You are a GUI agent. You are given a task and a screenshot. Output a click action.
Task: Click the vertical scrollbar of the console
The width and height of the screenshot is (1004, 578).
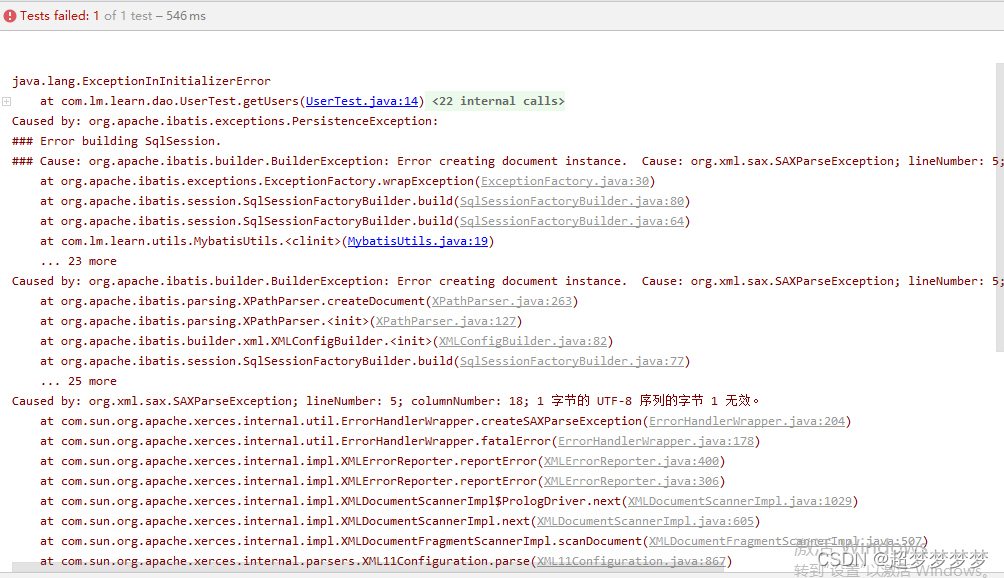click(x=1000, y=207)
